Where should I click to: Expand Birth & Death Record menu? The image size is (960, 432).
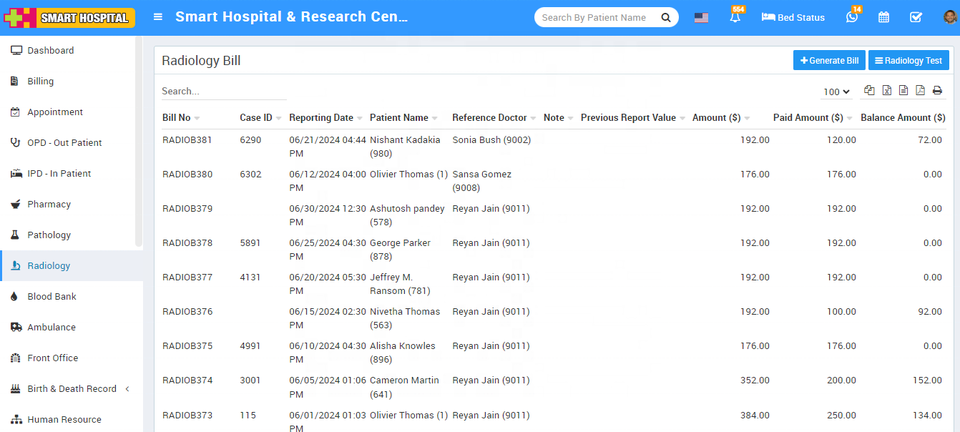coord(71,389)
